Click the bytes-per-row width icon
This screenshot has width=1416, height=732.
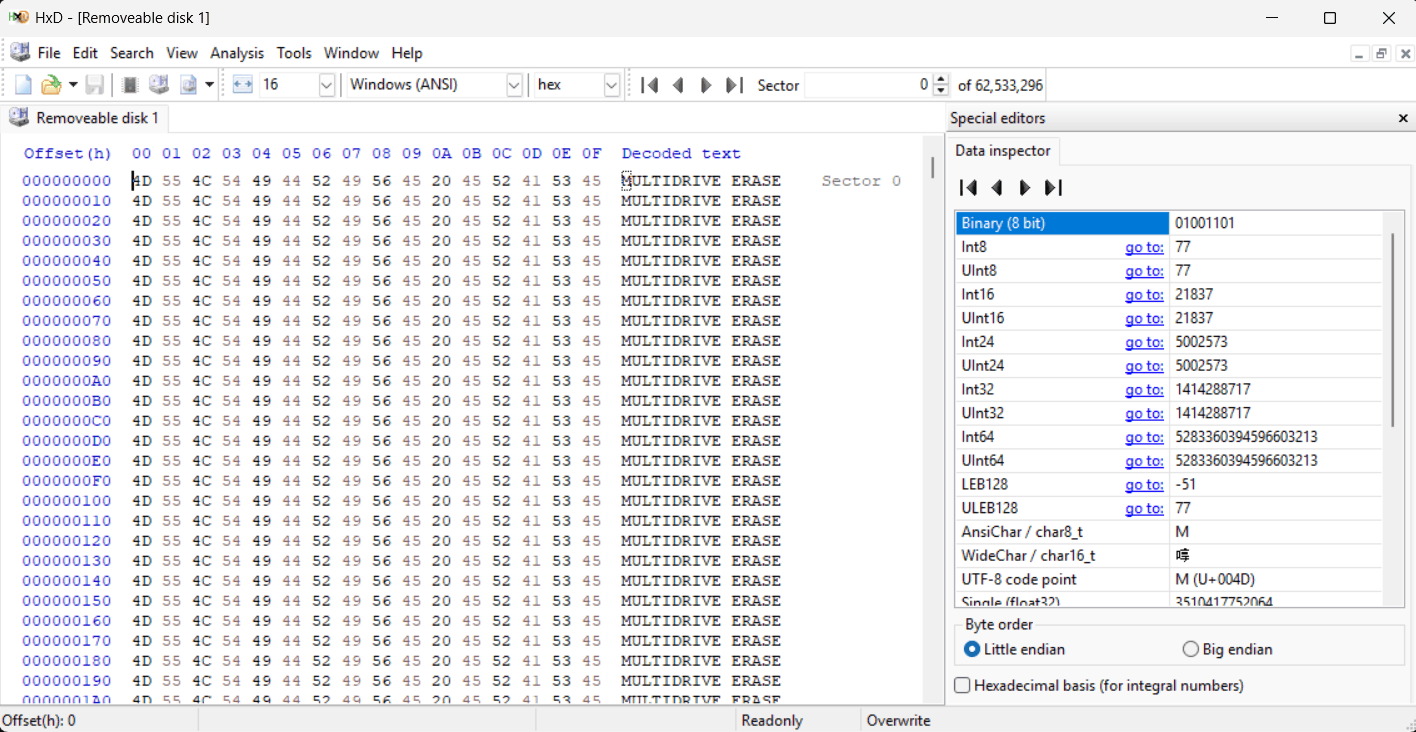pyautogui.click(x=242, y=85)
